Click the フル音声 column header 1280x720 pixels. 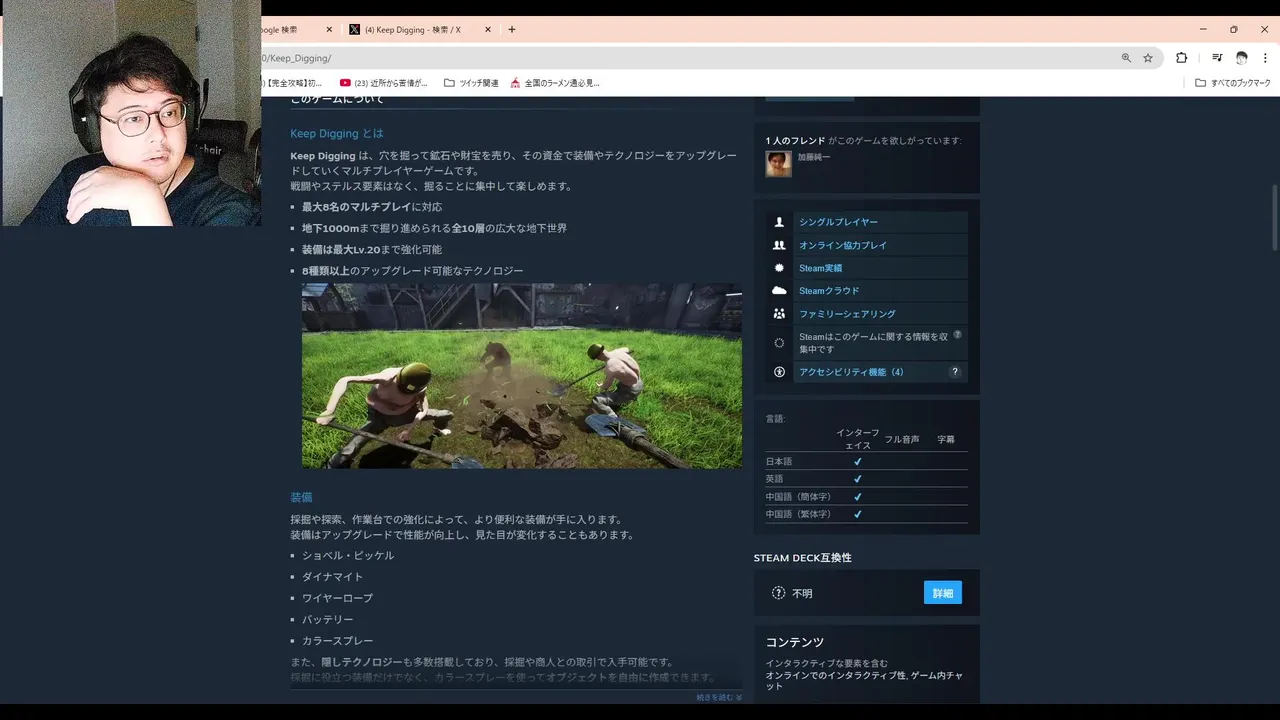tap(902, 439)
